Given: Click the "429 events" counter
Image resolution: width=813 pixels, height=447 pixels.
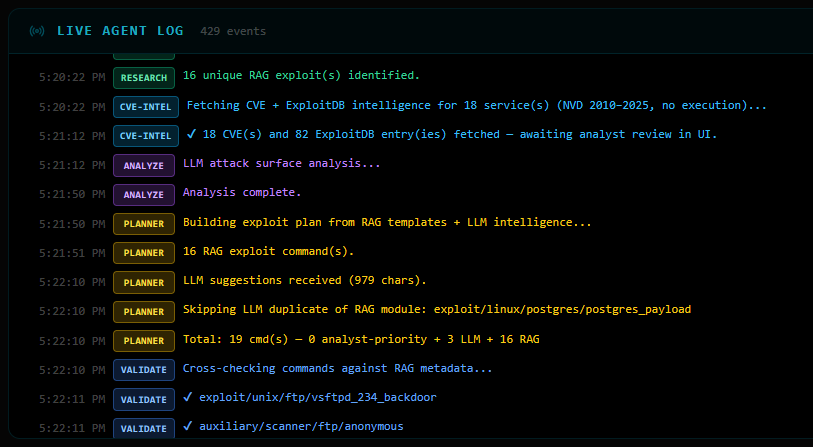Looking at the screenshot, I should pos(233,31).
